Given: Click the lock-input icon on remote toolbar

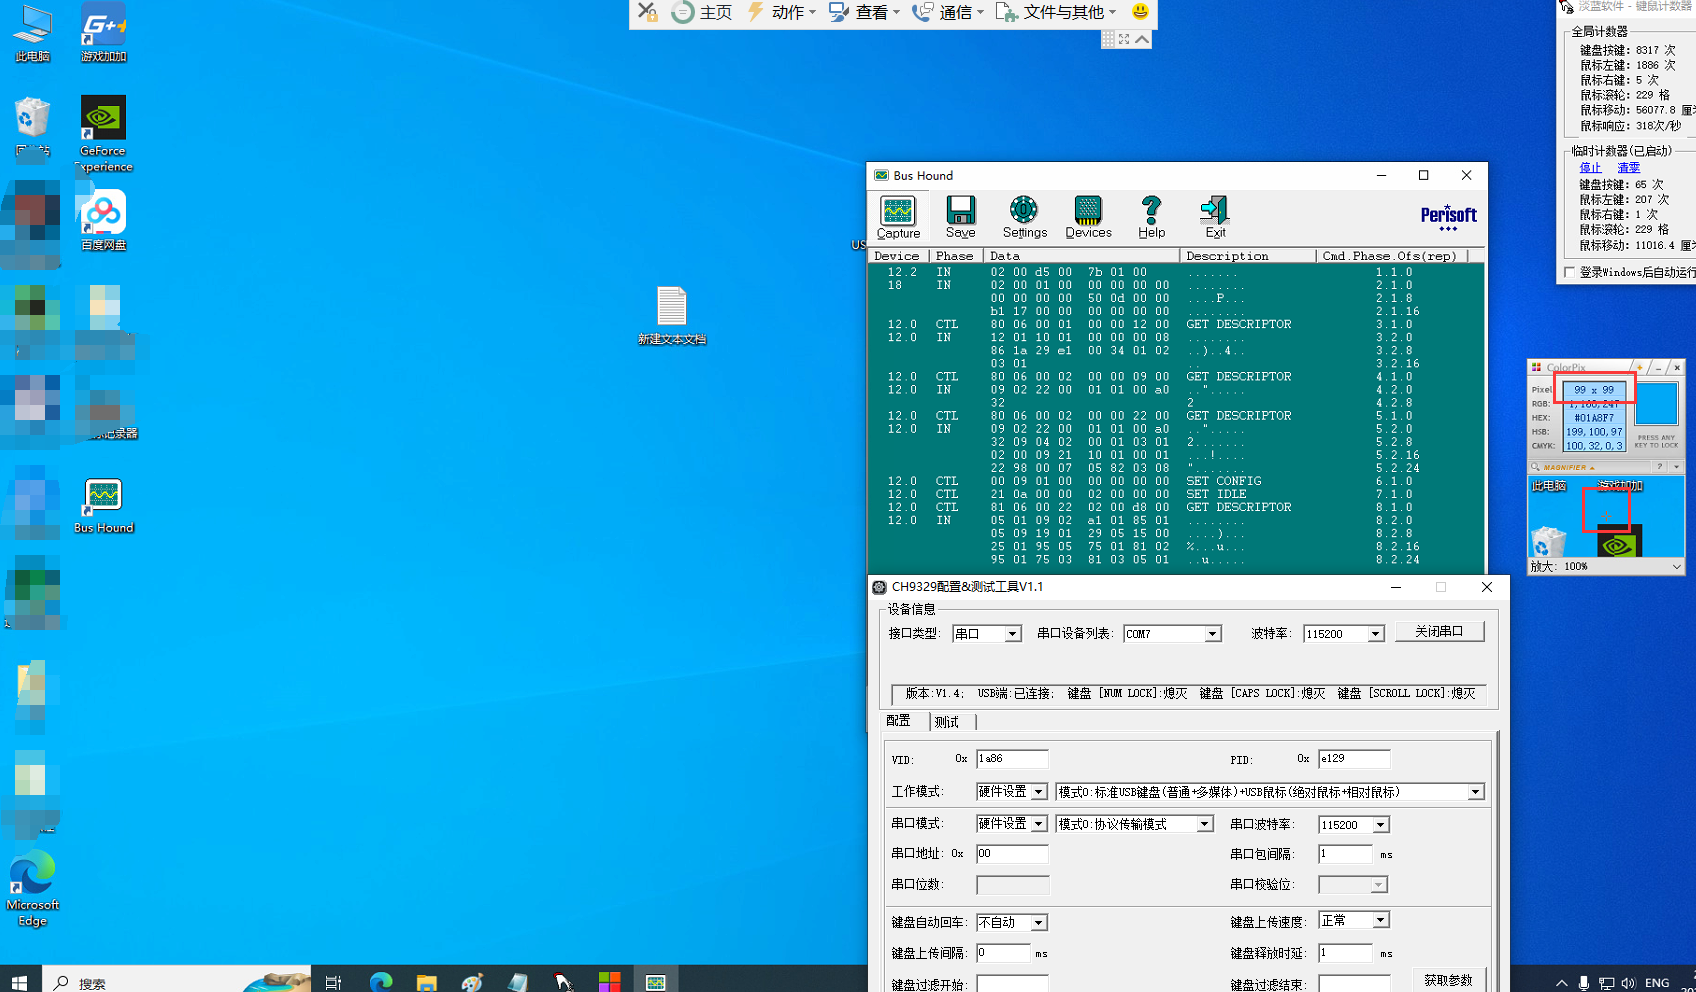Looking at the screenshot, I should pyautogui.click(x=648, y=12).
